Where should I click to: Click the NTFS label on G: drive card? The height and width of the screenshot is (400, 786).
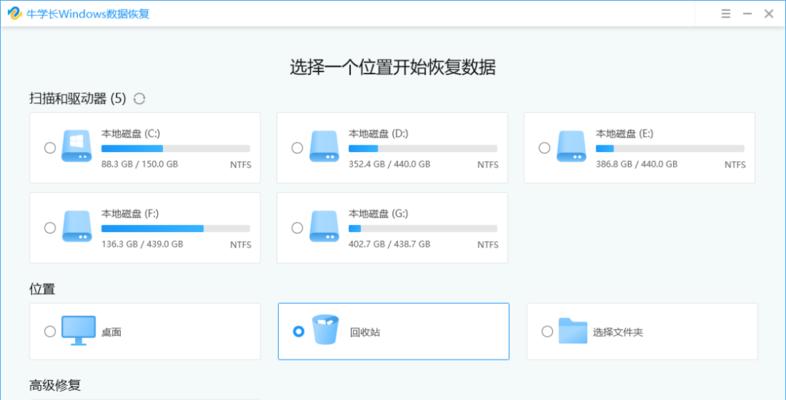coord(488,245)
